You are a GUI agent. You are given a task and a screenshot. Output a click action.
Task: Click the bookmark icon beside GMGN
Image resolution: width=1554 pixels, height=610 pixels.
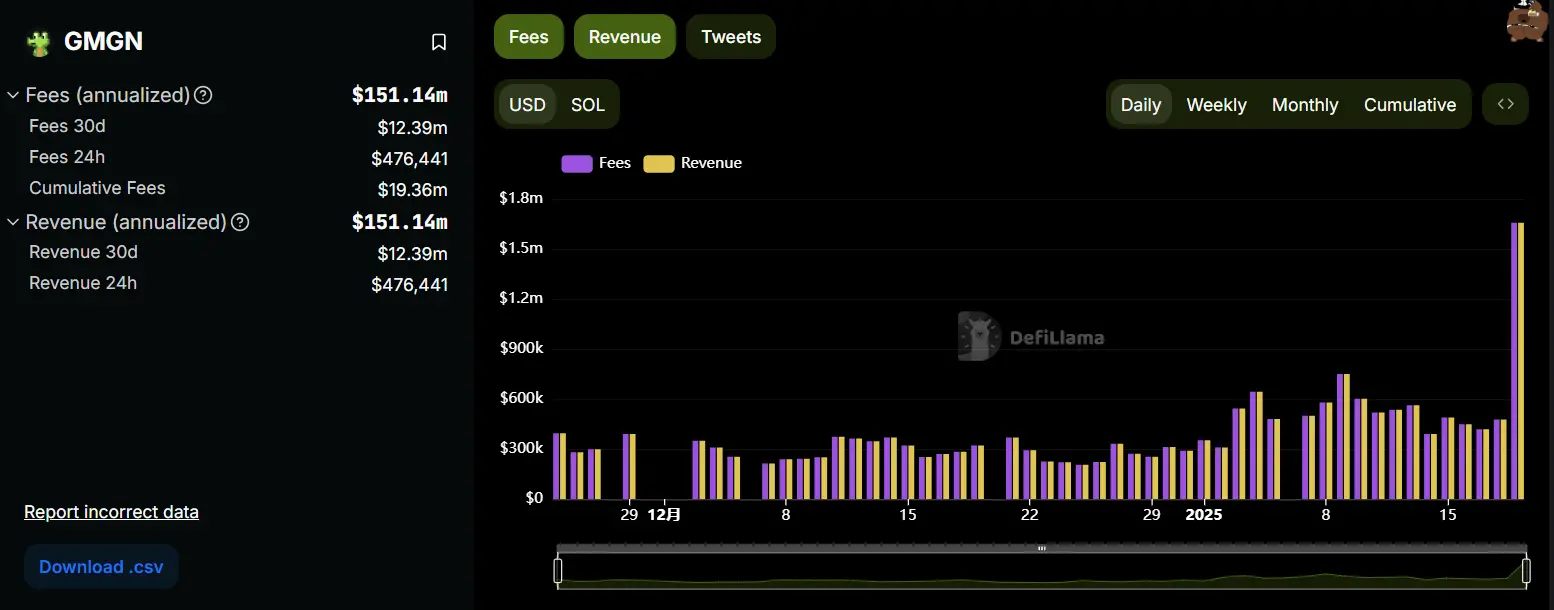point(438,42)
